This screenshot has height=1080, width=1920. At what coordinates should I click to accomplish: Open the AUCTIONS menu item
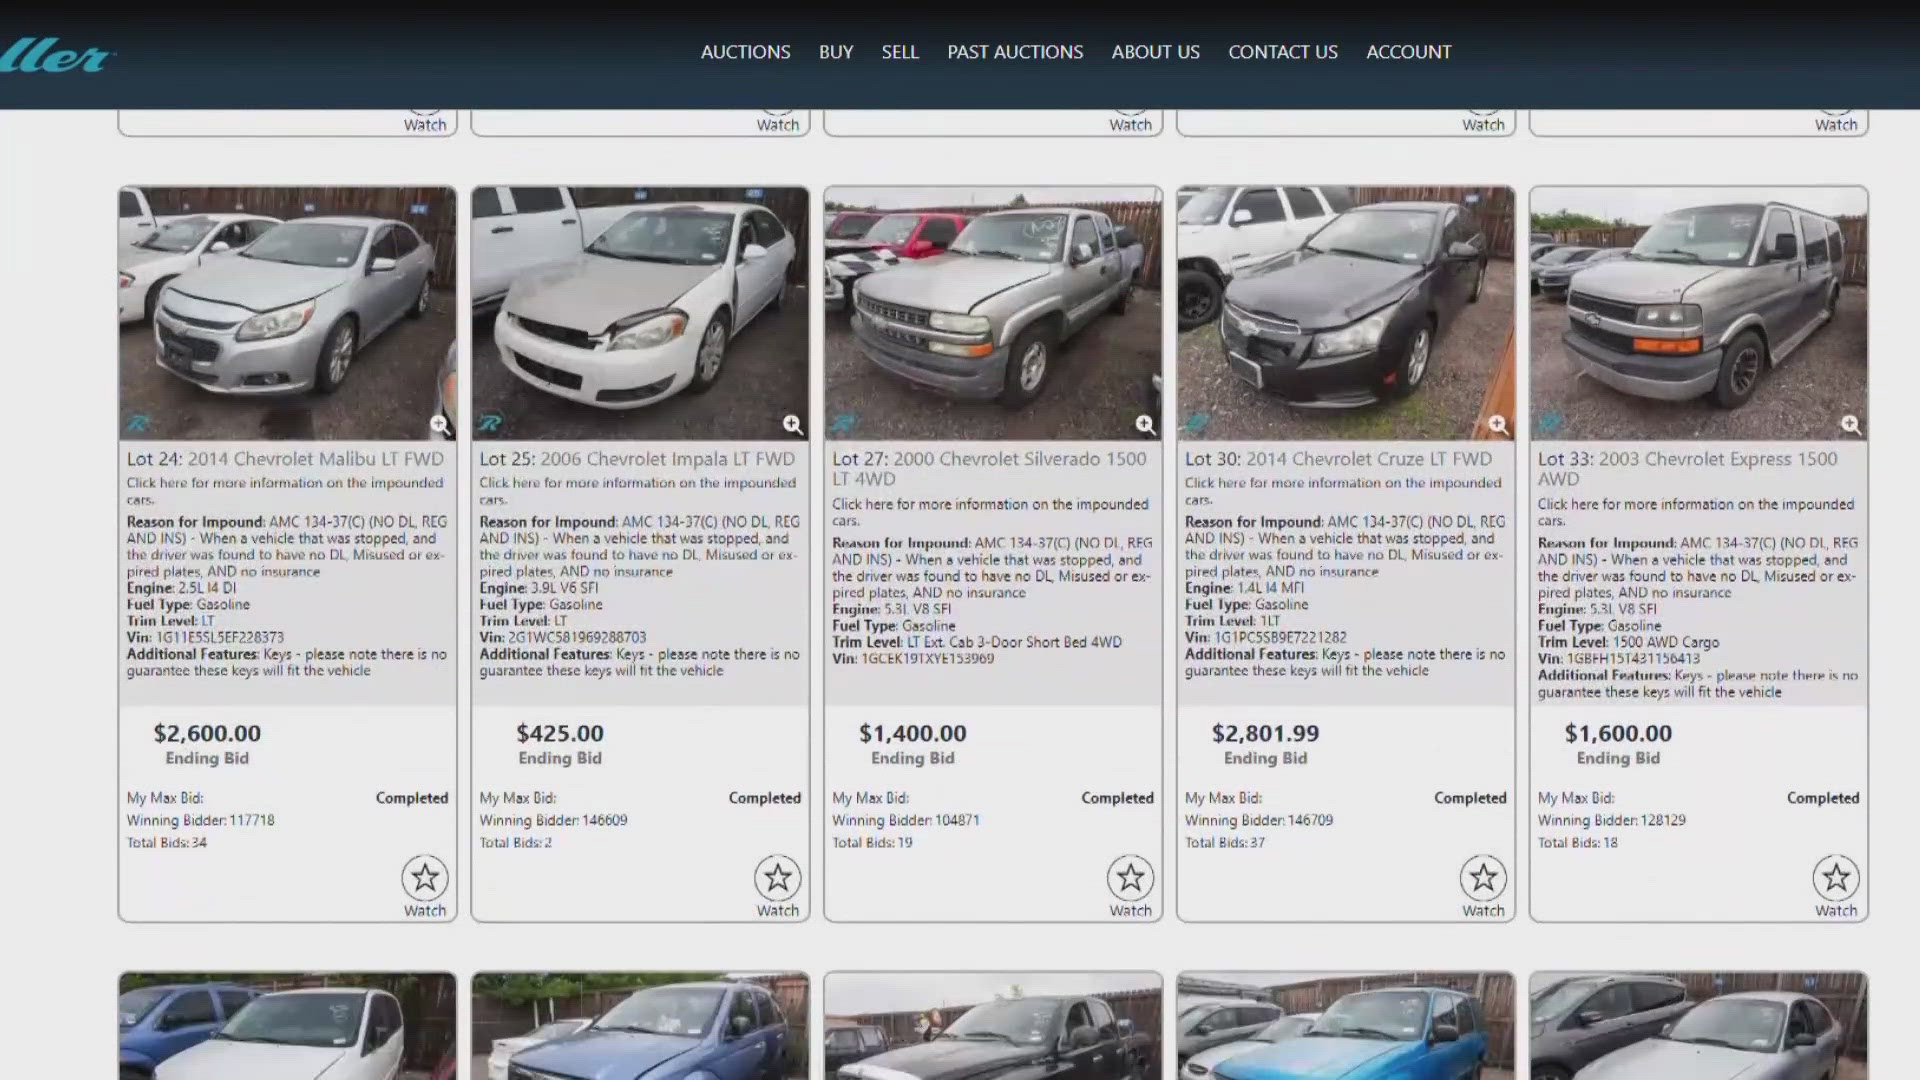point(746,51)
